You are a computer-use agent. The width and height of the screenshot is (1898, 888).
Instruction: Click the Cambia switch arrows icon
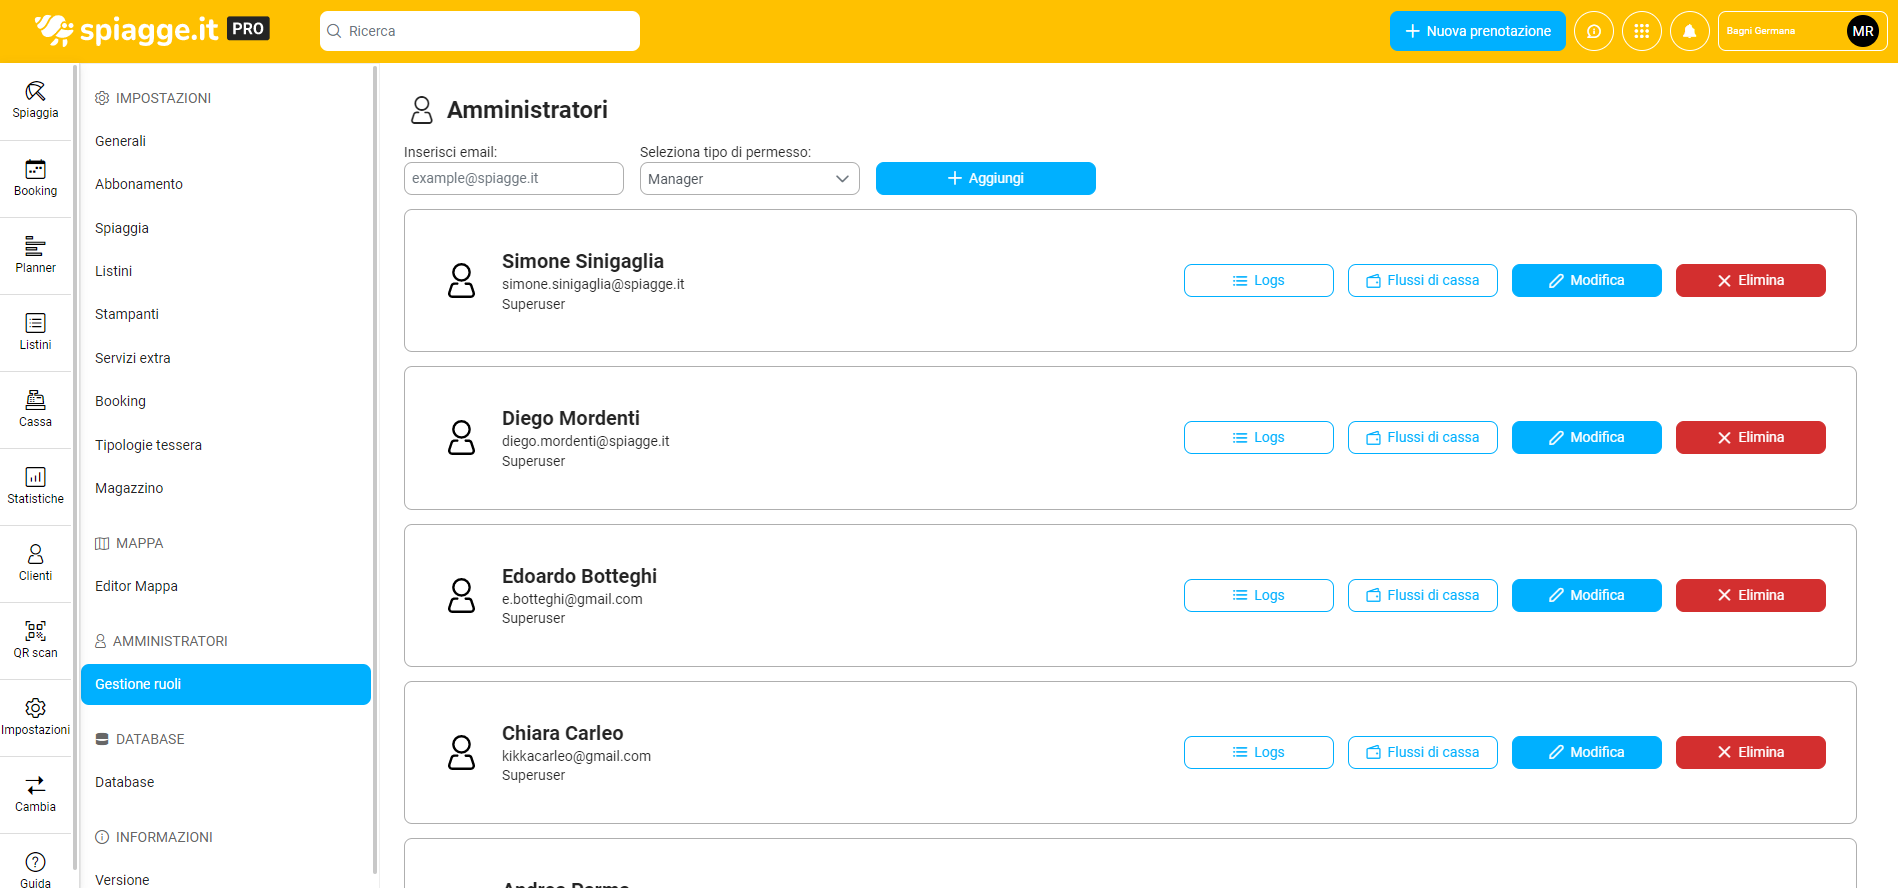click(35, 786)
